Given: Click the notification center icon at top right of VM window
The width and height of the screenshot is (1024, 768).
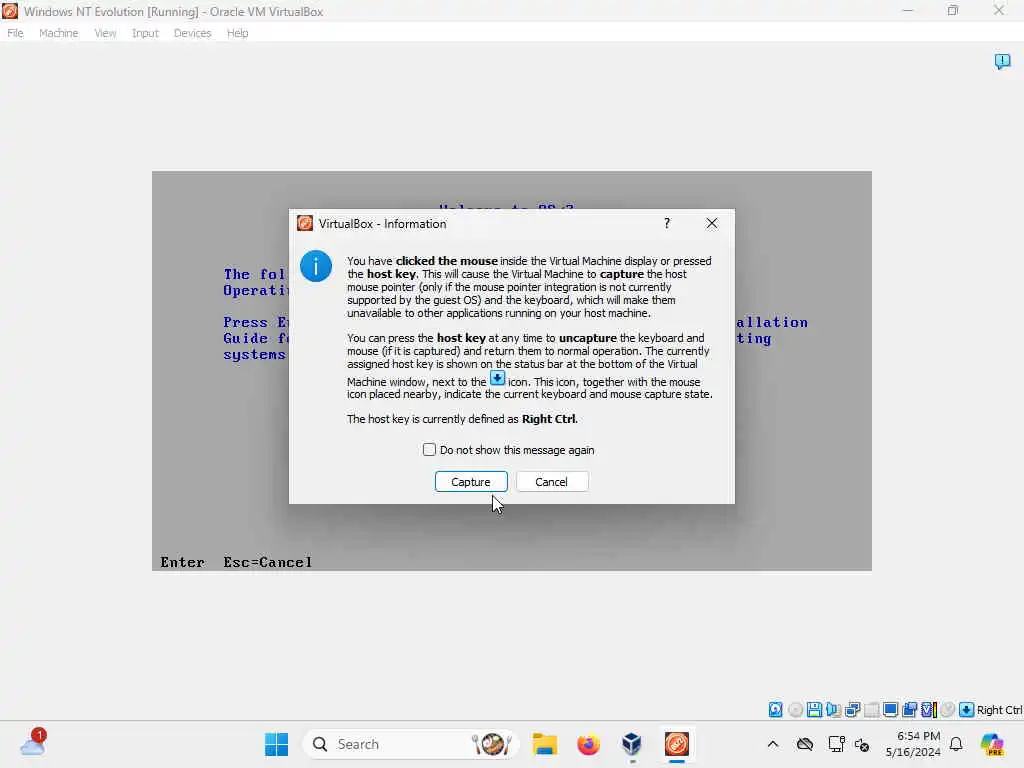Looking at the screenshot, I should point(1002,61).
